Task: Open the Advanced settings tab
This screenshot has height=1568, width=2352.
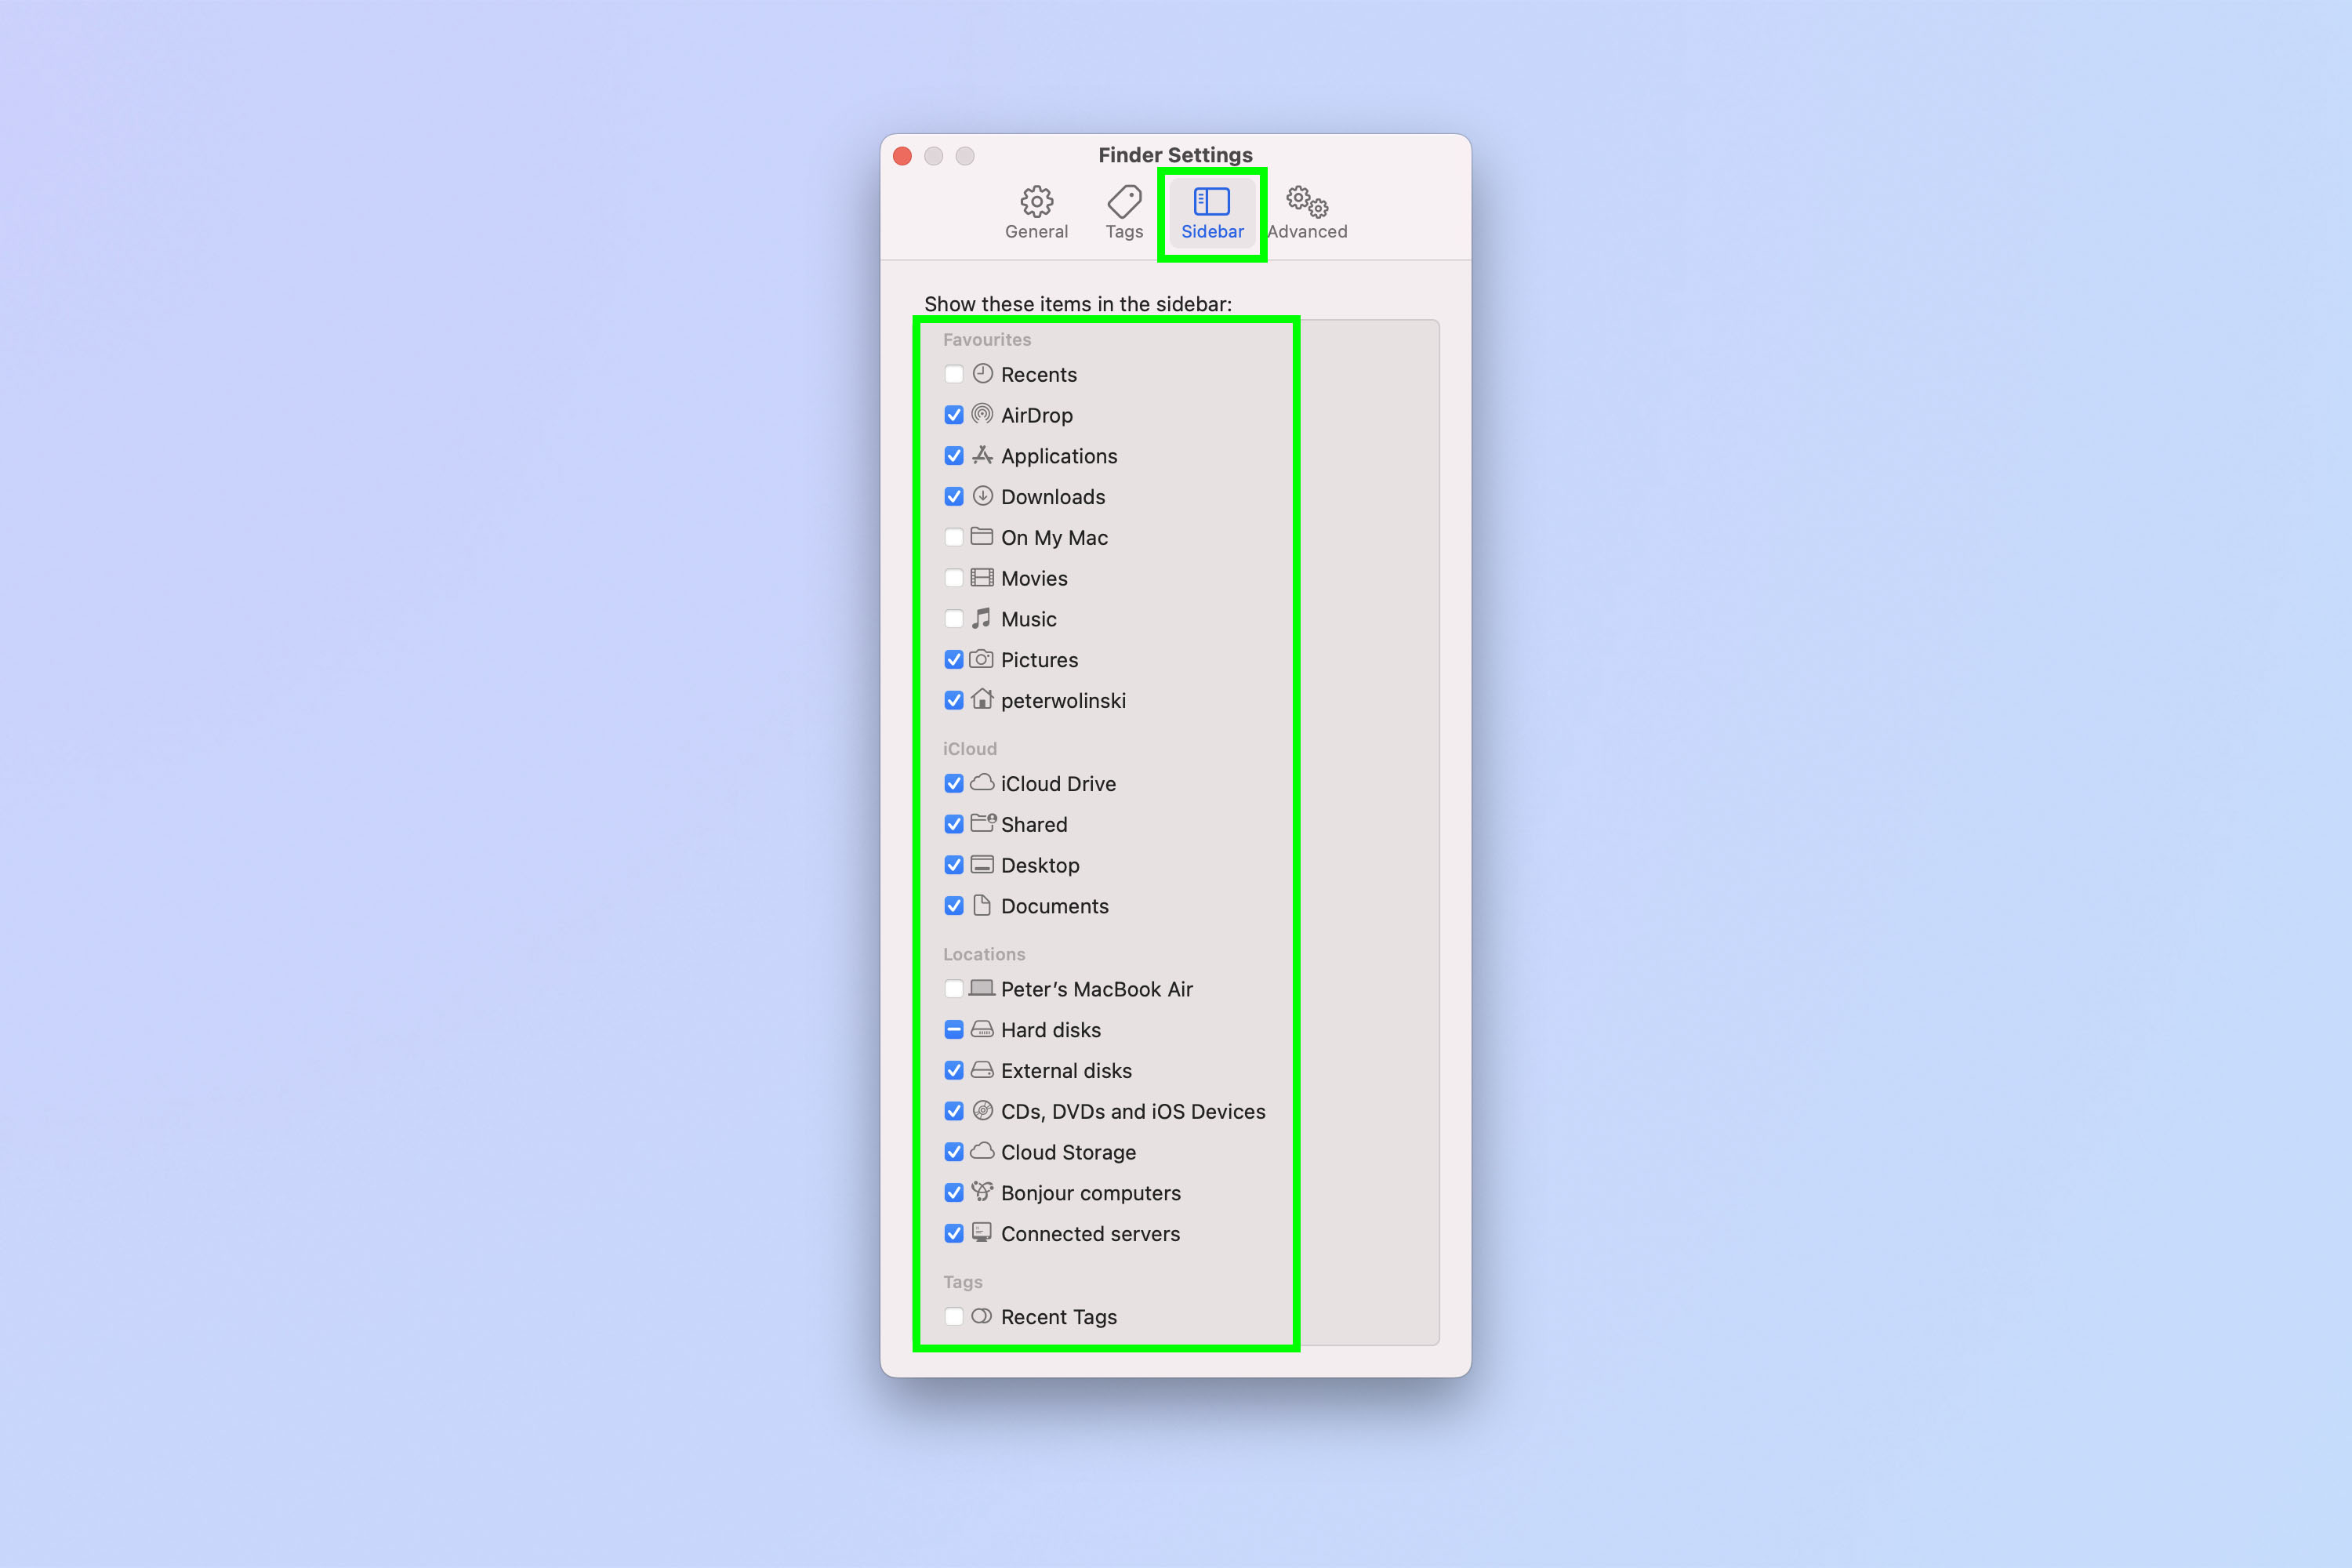Action: click(1307, 213)
